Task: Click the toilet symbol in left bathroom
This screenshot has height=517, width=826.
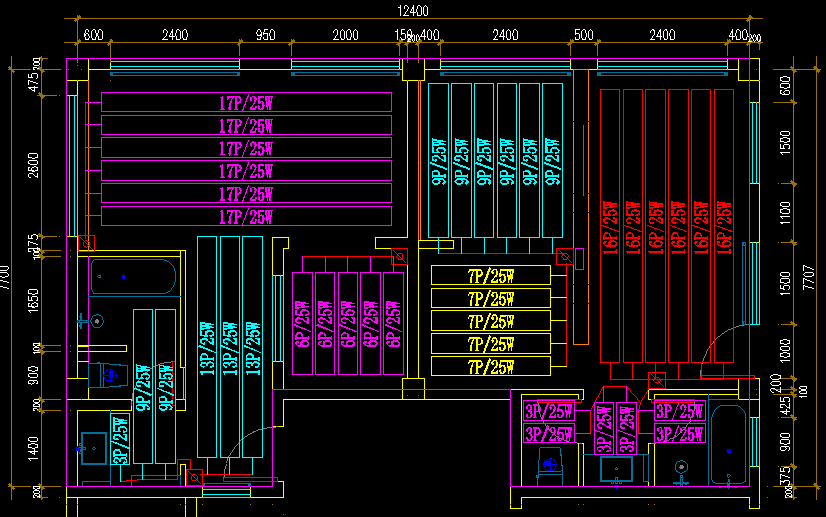Action: (x=110, y=375)
